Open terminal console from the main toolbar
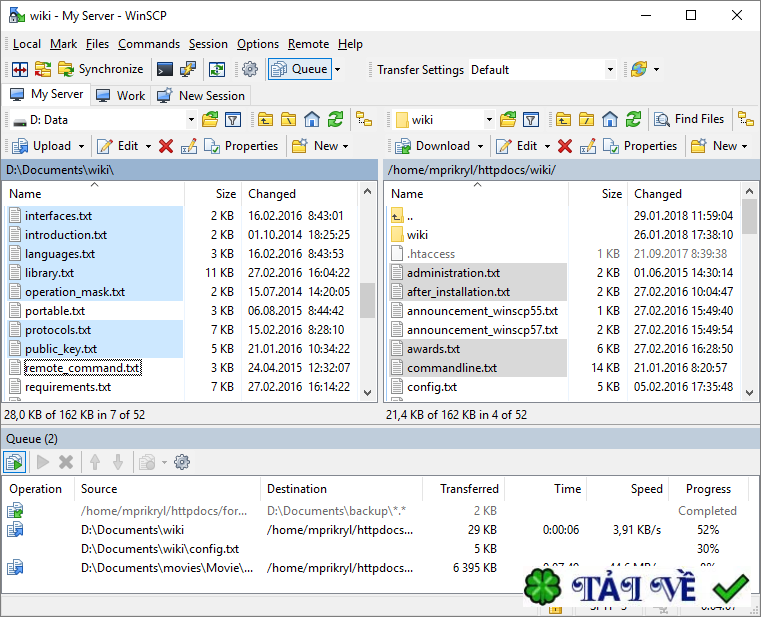761x617 pixels. [164, 69]
